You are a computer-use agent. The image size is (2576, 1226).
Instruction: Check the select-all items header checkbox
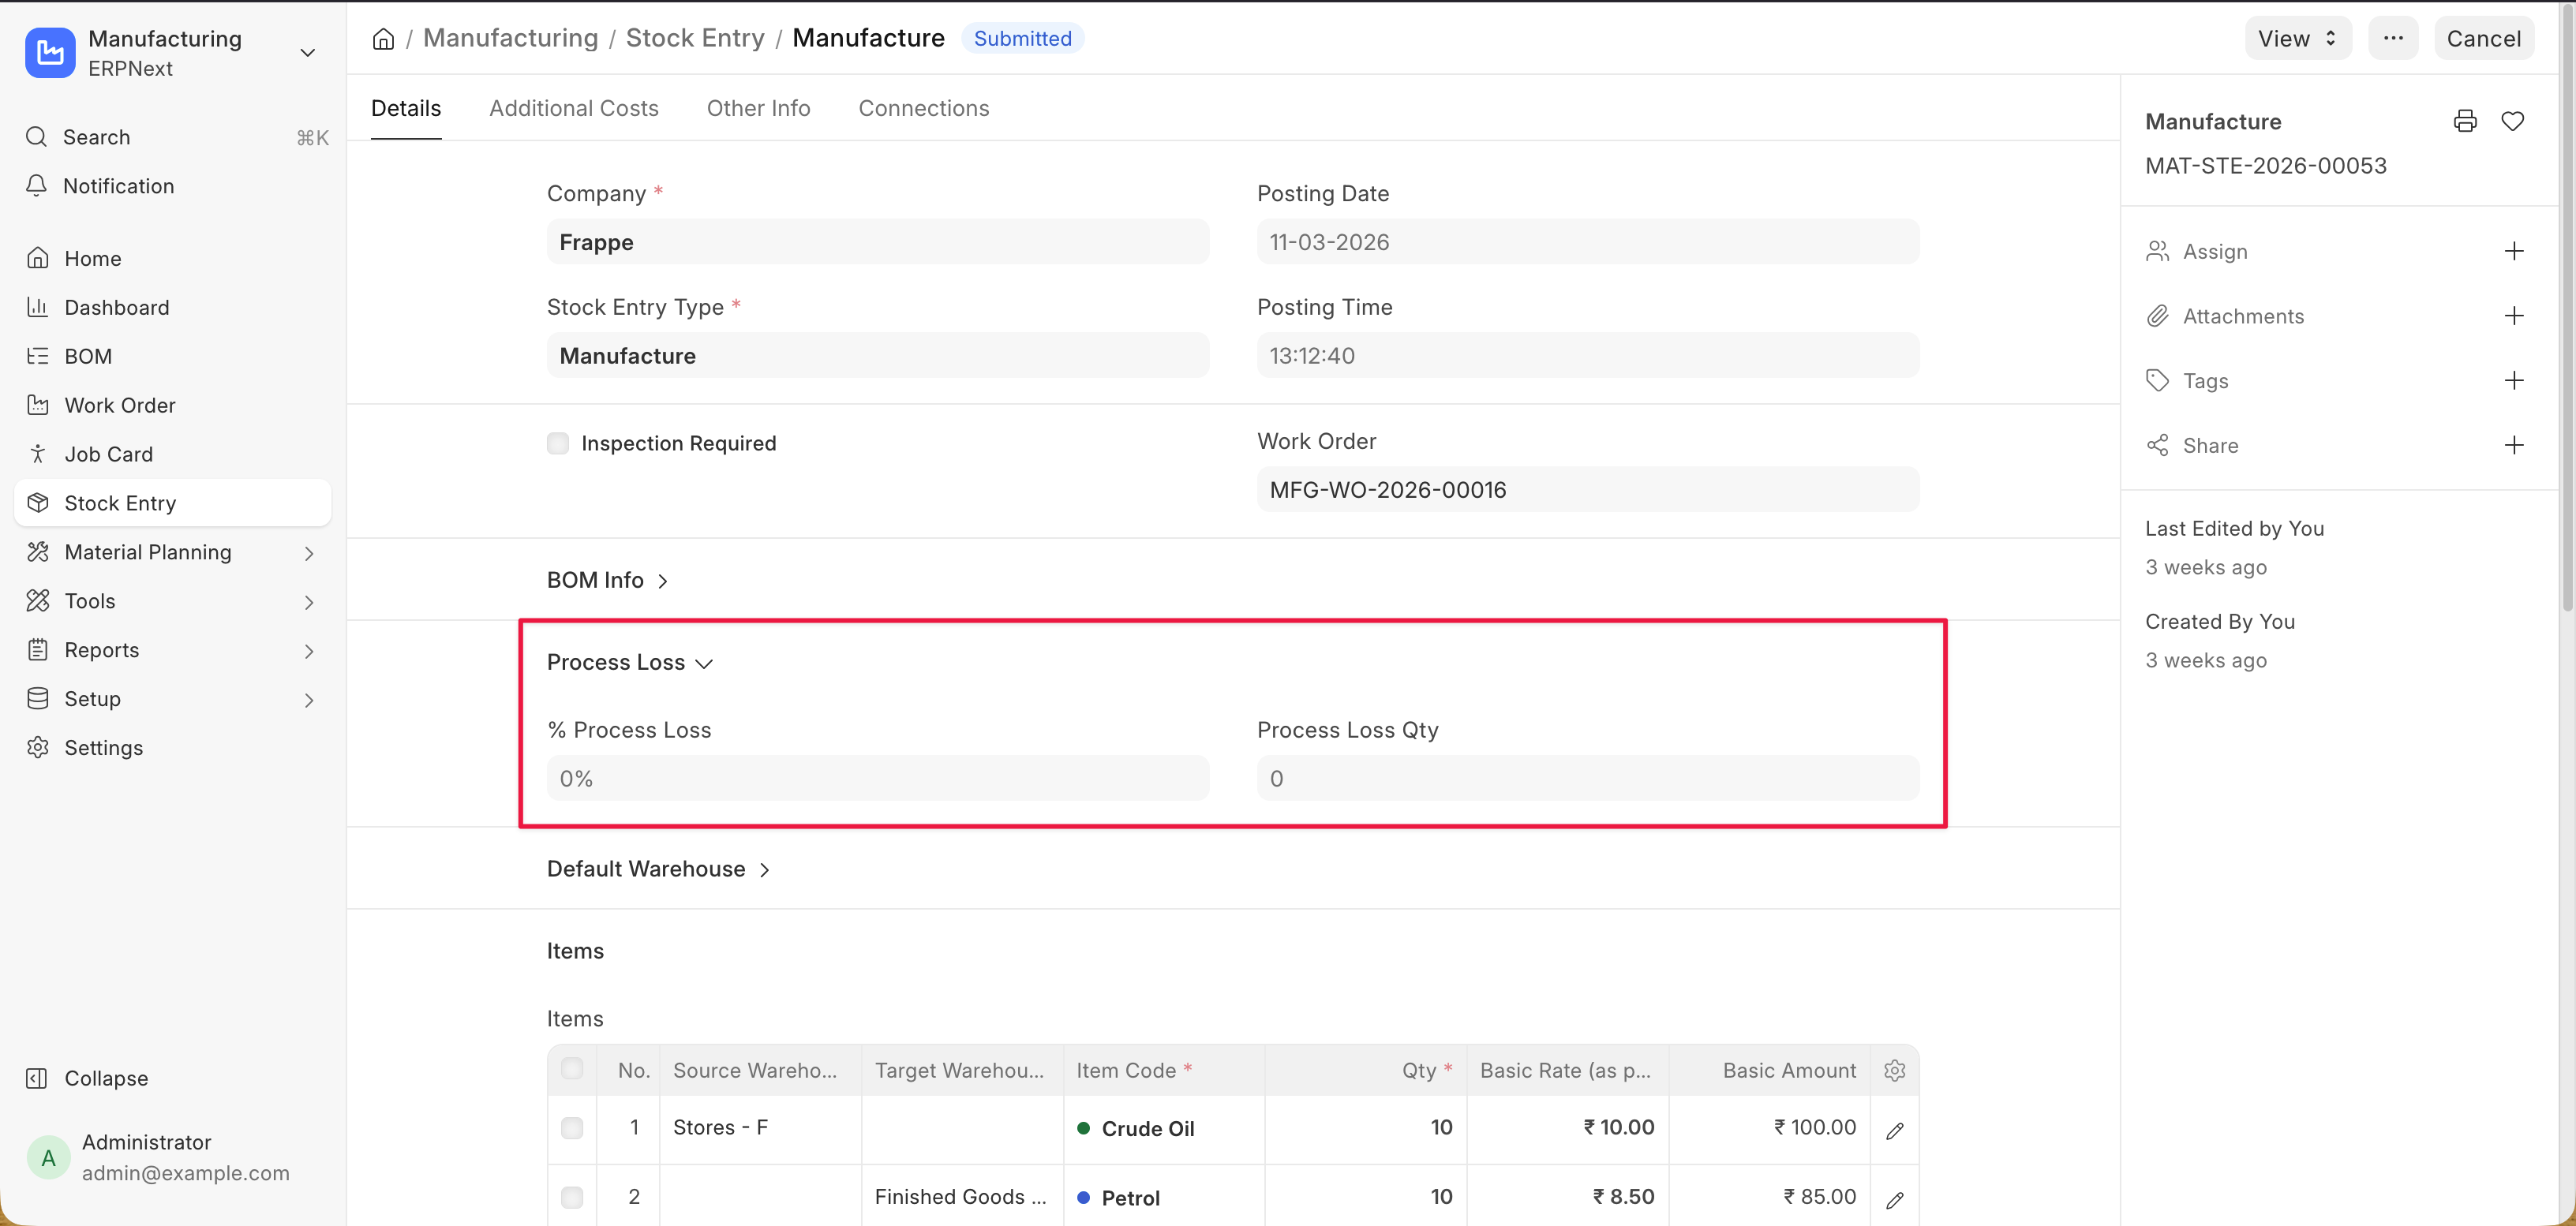click(572, 1069)
